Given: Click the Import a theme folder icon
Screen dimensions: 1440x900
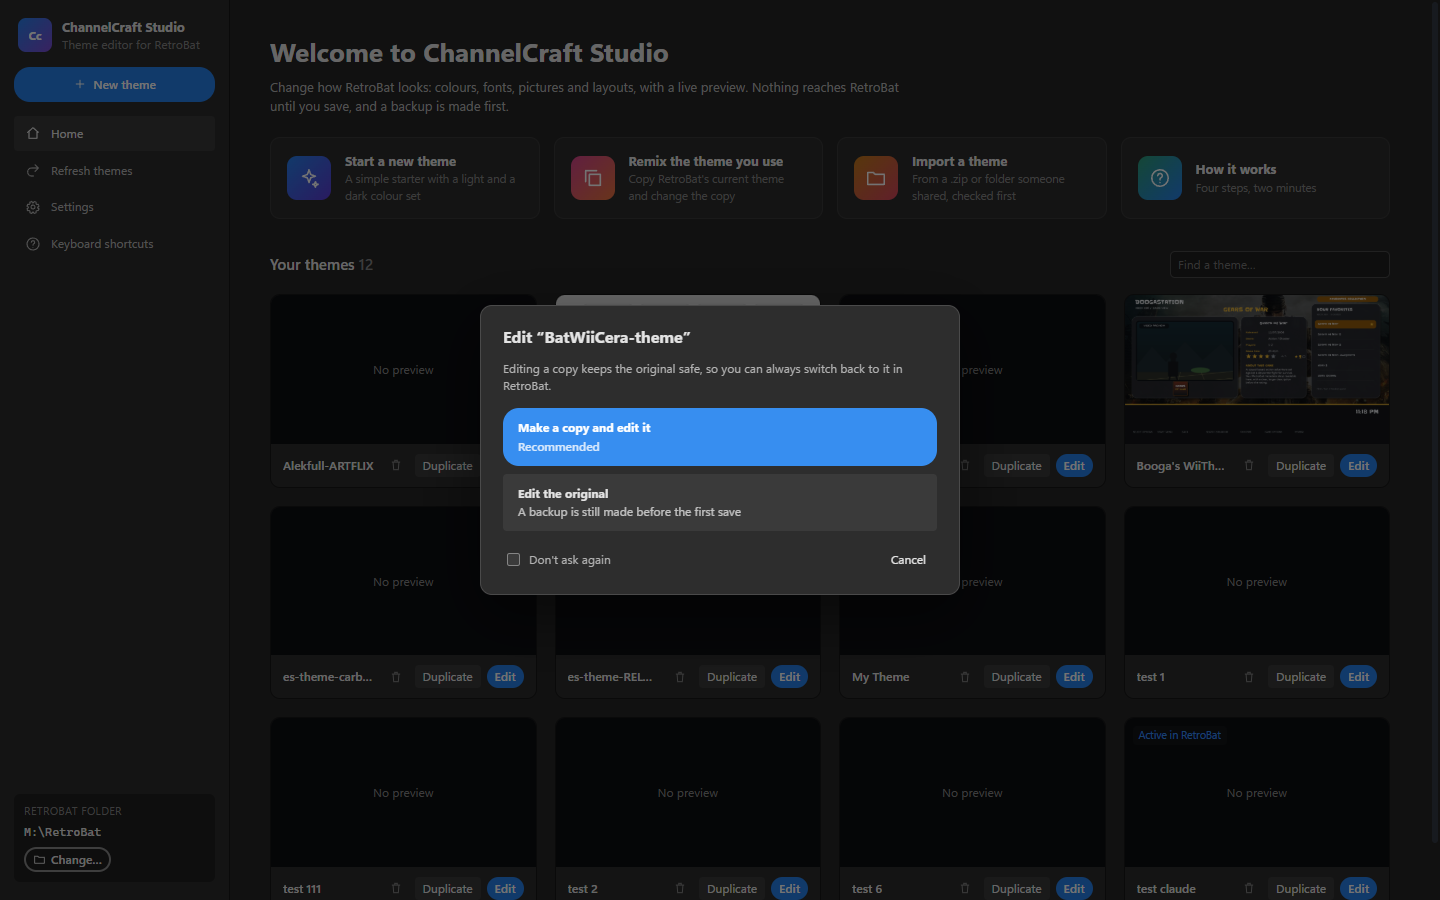Looking at the screenshot, I should point(876,178).
